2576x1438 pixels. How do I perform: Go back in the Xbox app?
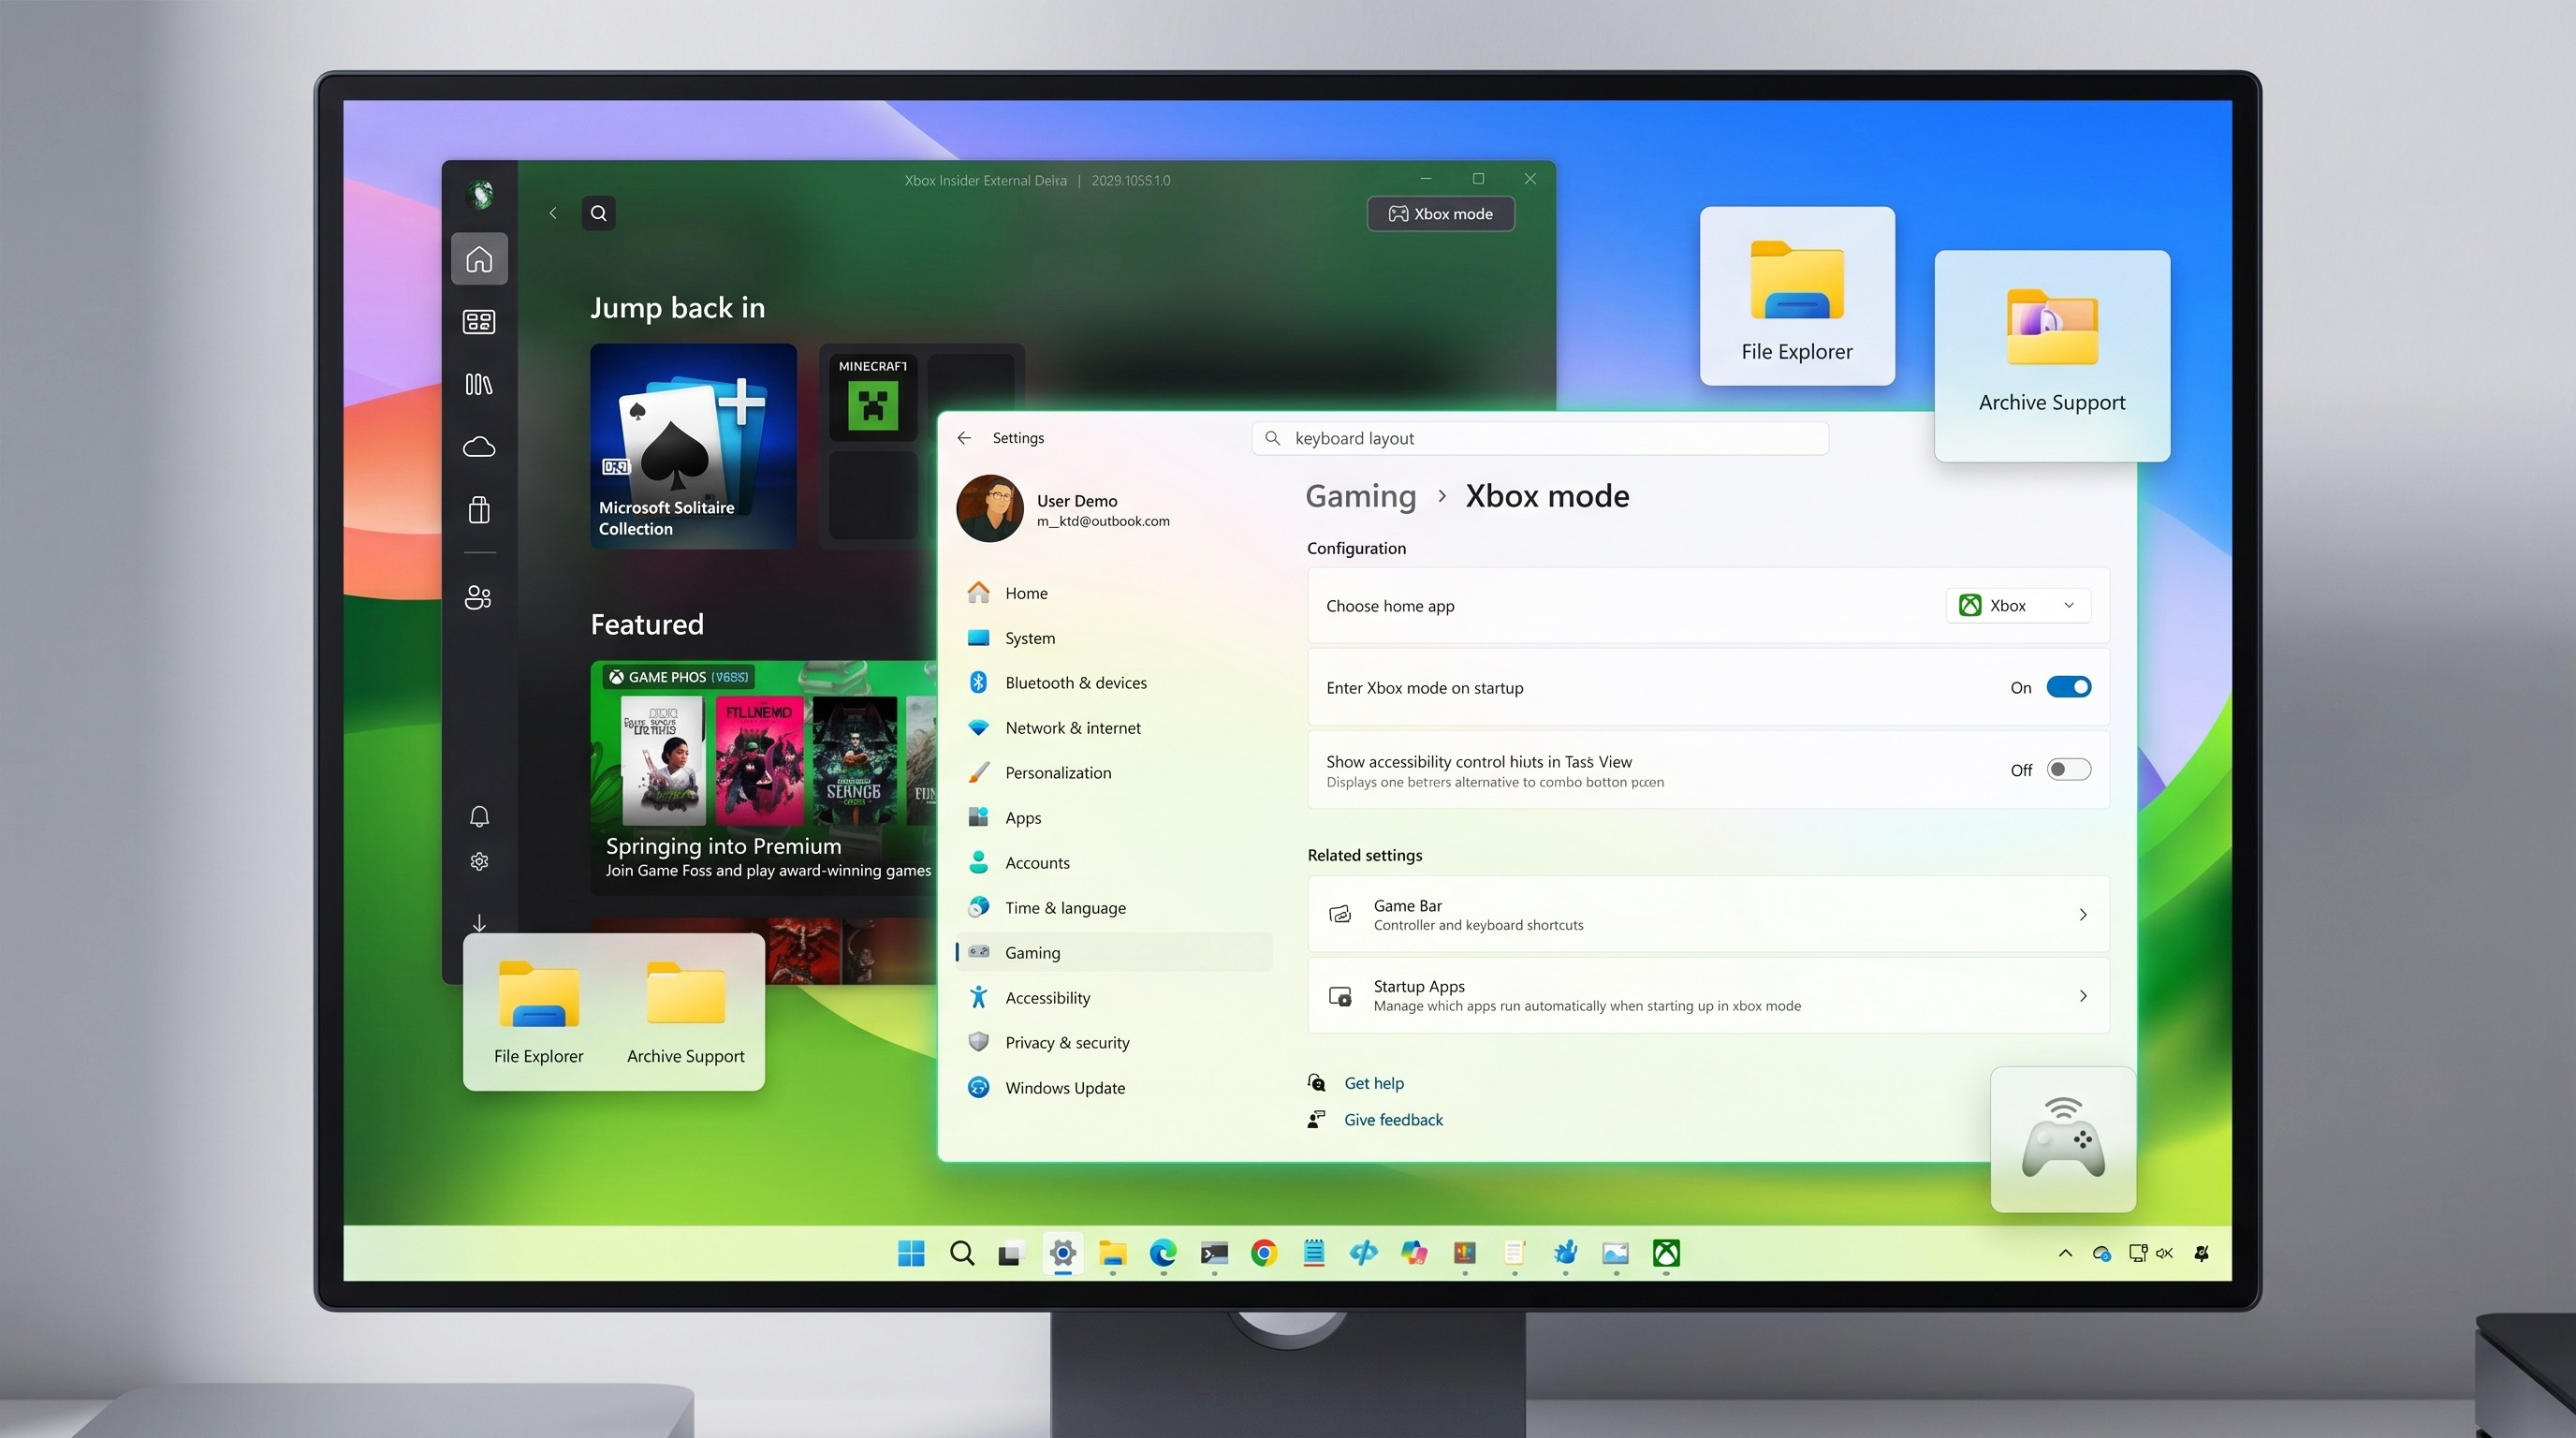[553, 213]
